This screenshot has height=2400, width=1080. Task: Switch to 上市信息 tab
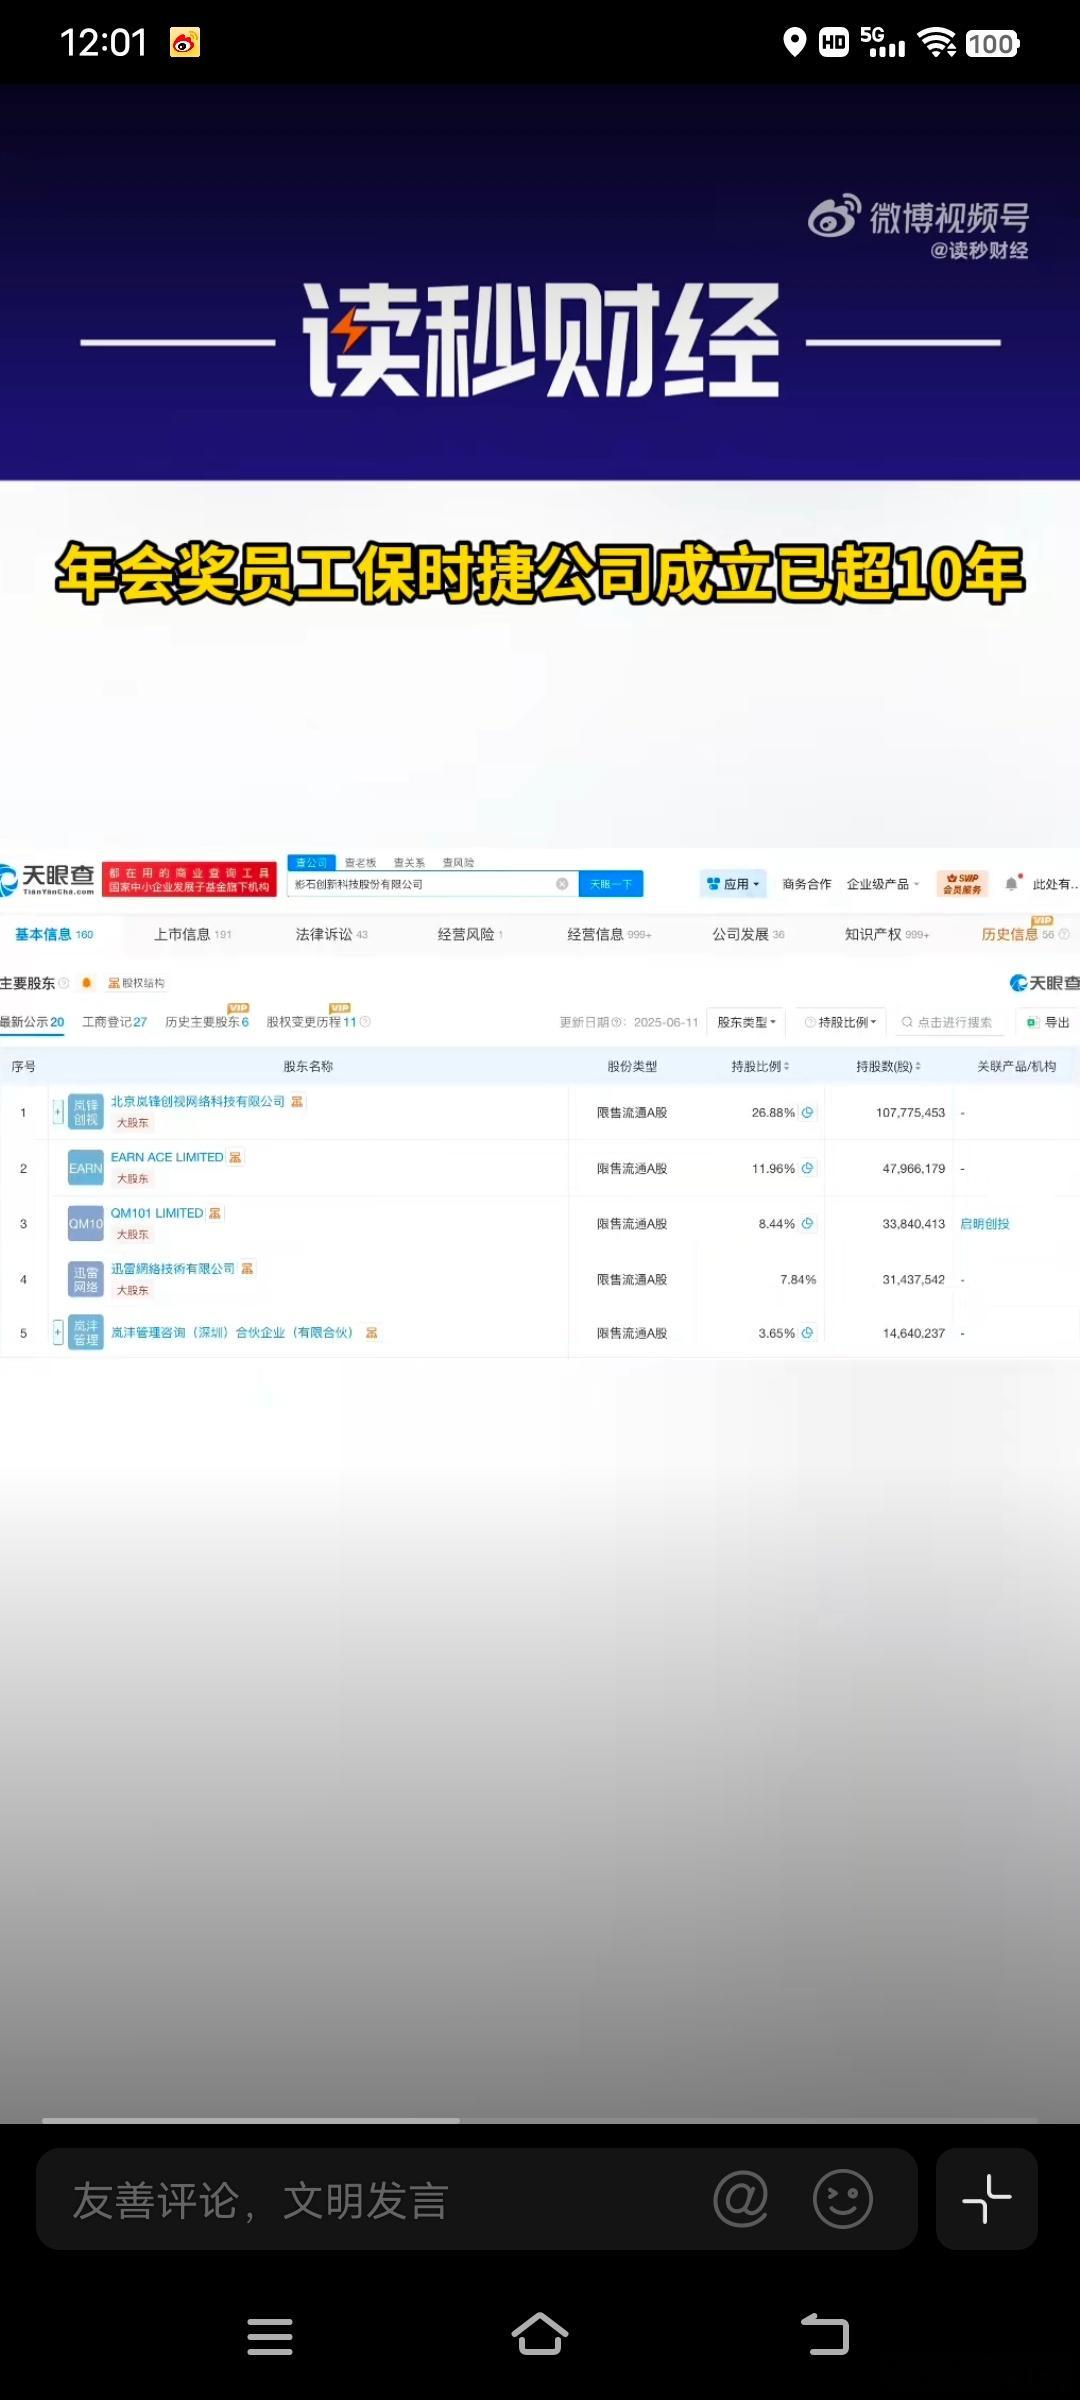click(x=192, y=934)
